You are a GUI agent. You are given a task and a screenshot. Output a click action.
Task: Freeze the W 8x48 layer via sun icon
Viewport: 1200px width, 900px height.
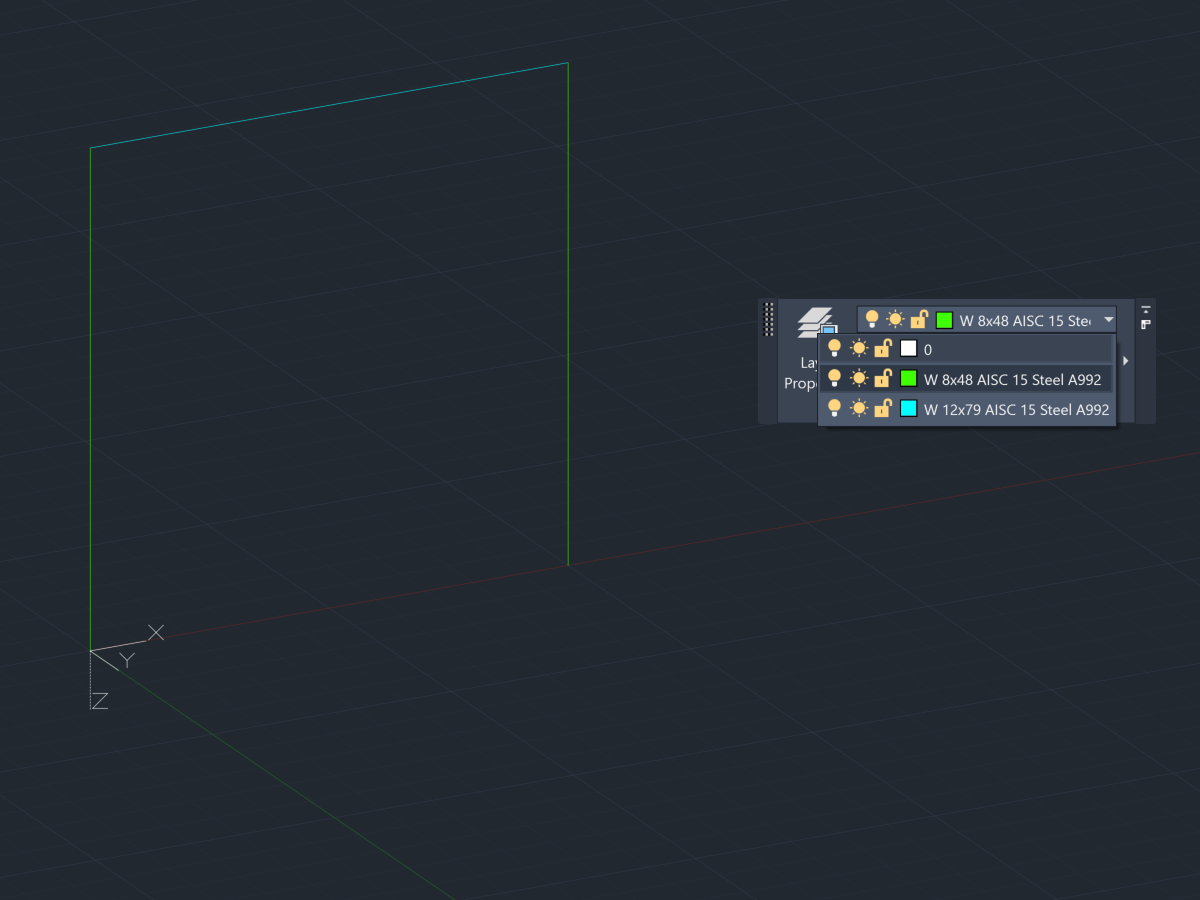(859, 379)
